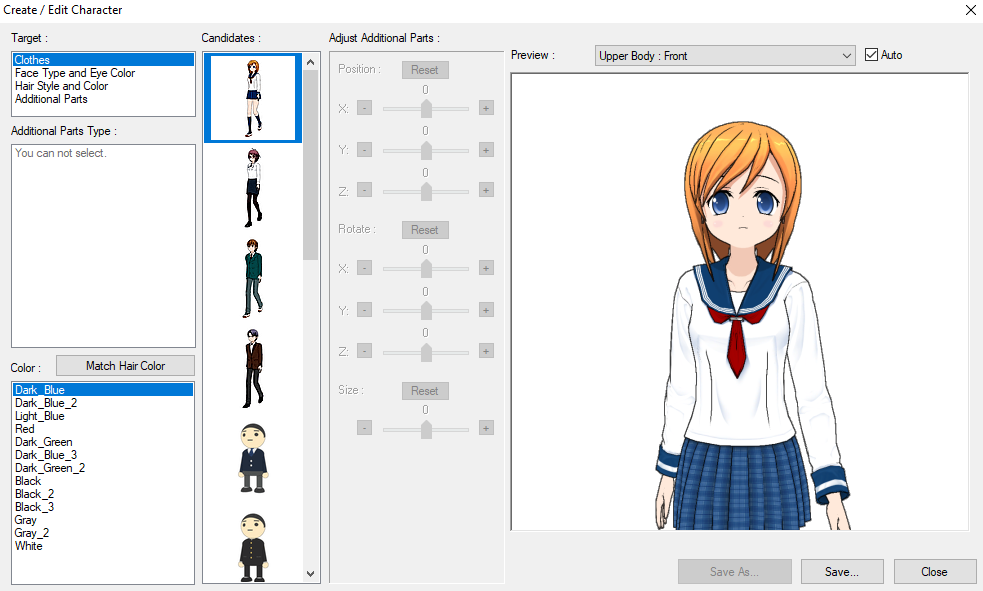
Task: Click the Position Reset button
Action: [425, 70]
